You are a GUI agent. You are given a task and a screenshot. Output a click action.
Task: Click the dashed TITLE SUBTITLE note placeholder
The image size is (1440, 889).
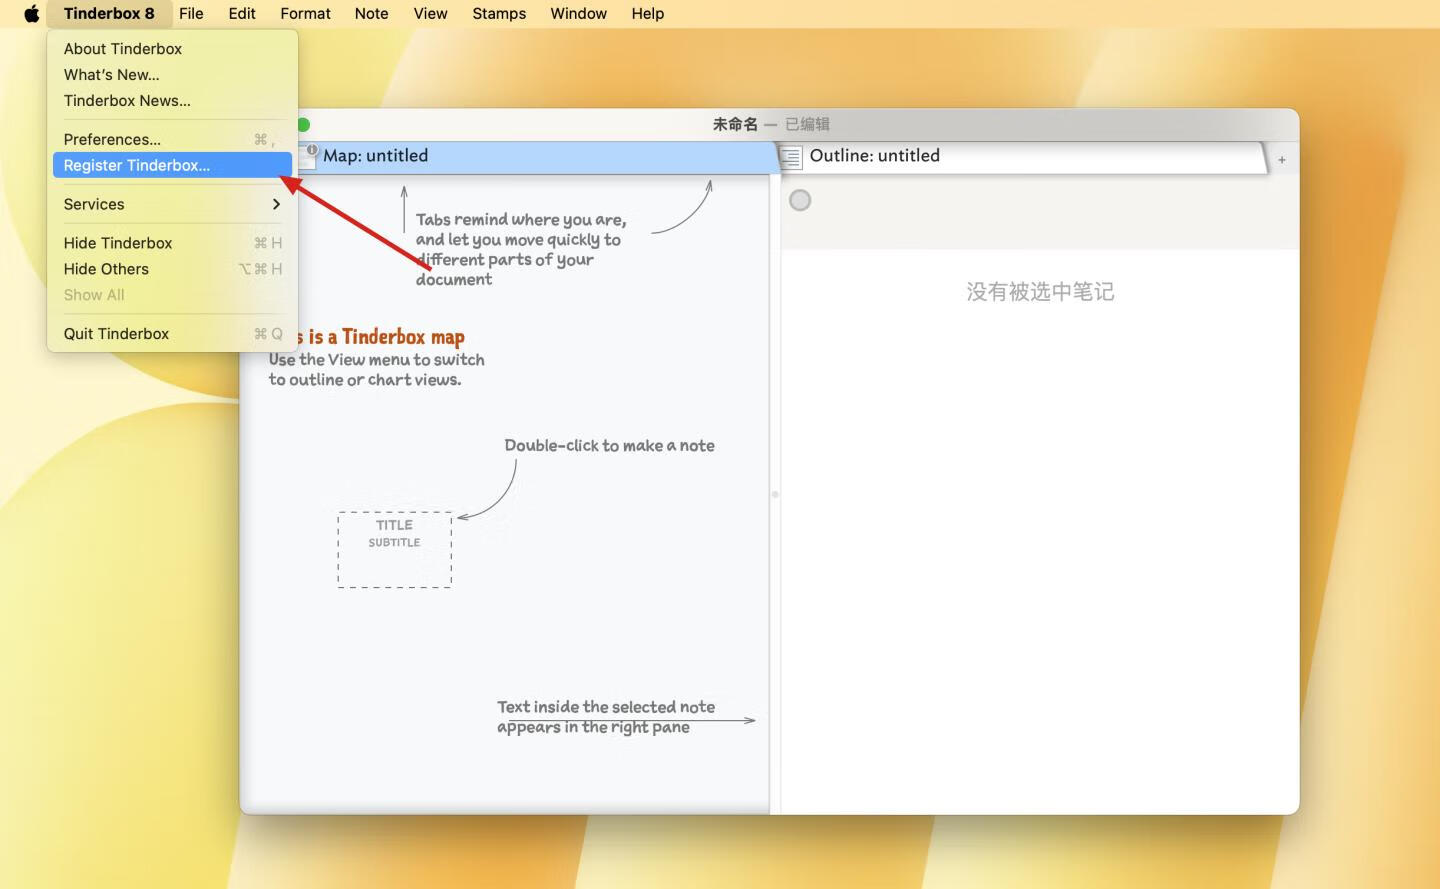click(395, 550)
